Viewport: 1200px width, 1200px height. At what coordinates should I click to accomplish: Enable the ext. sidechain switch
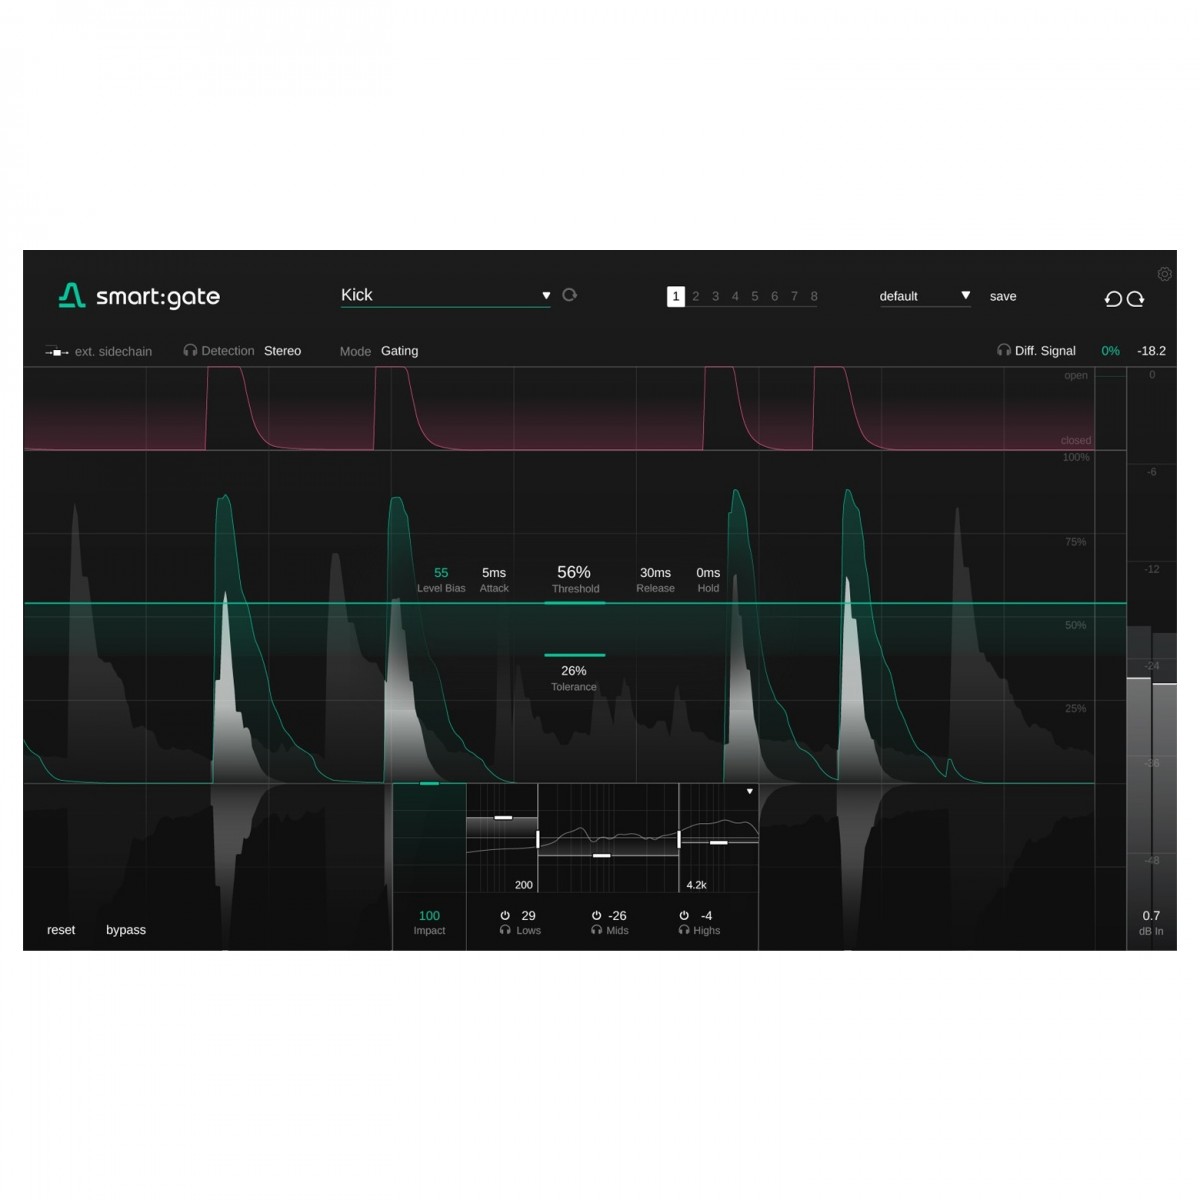click(56, 352)
